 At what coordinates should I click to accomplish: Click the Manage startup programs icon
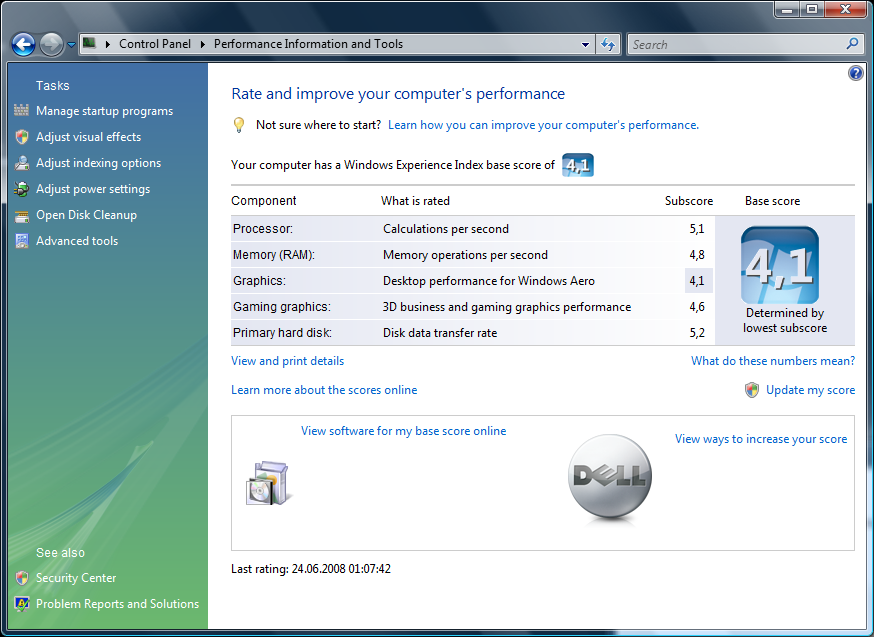click(21, 110)
